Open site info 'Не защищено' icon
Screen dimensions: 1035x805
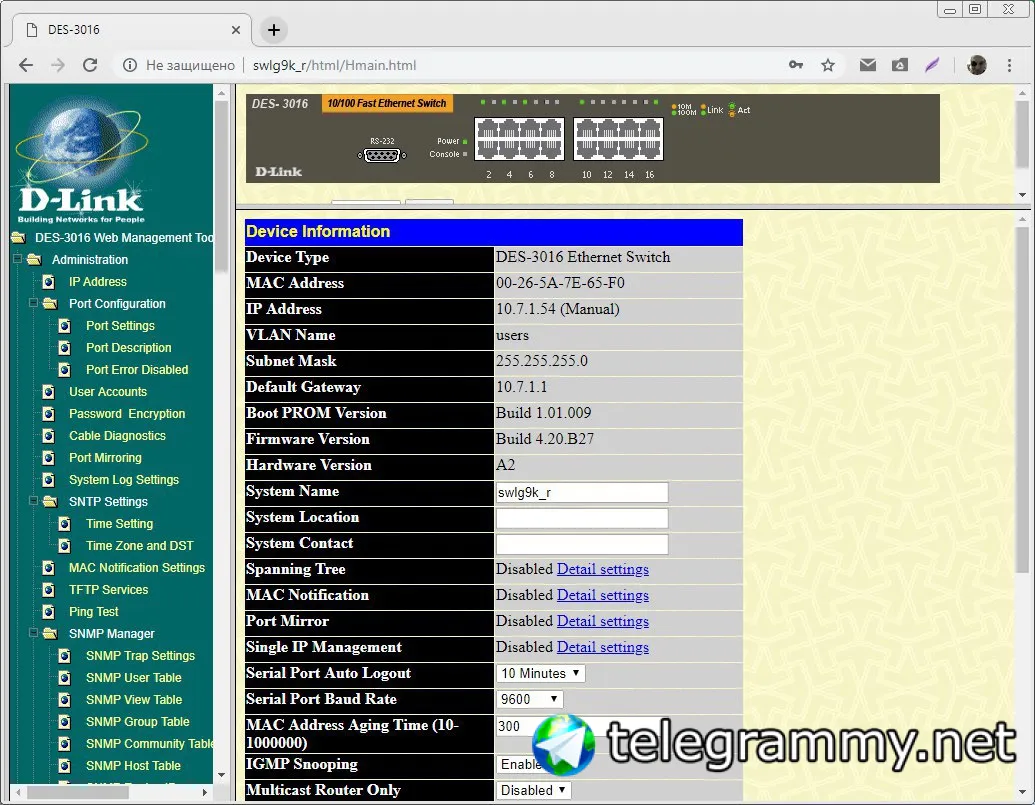(130, 65)
